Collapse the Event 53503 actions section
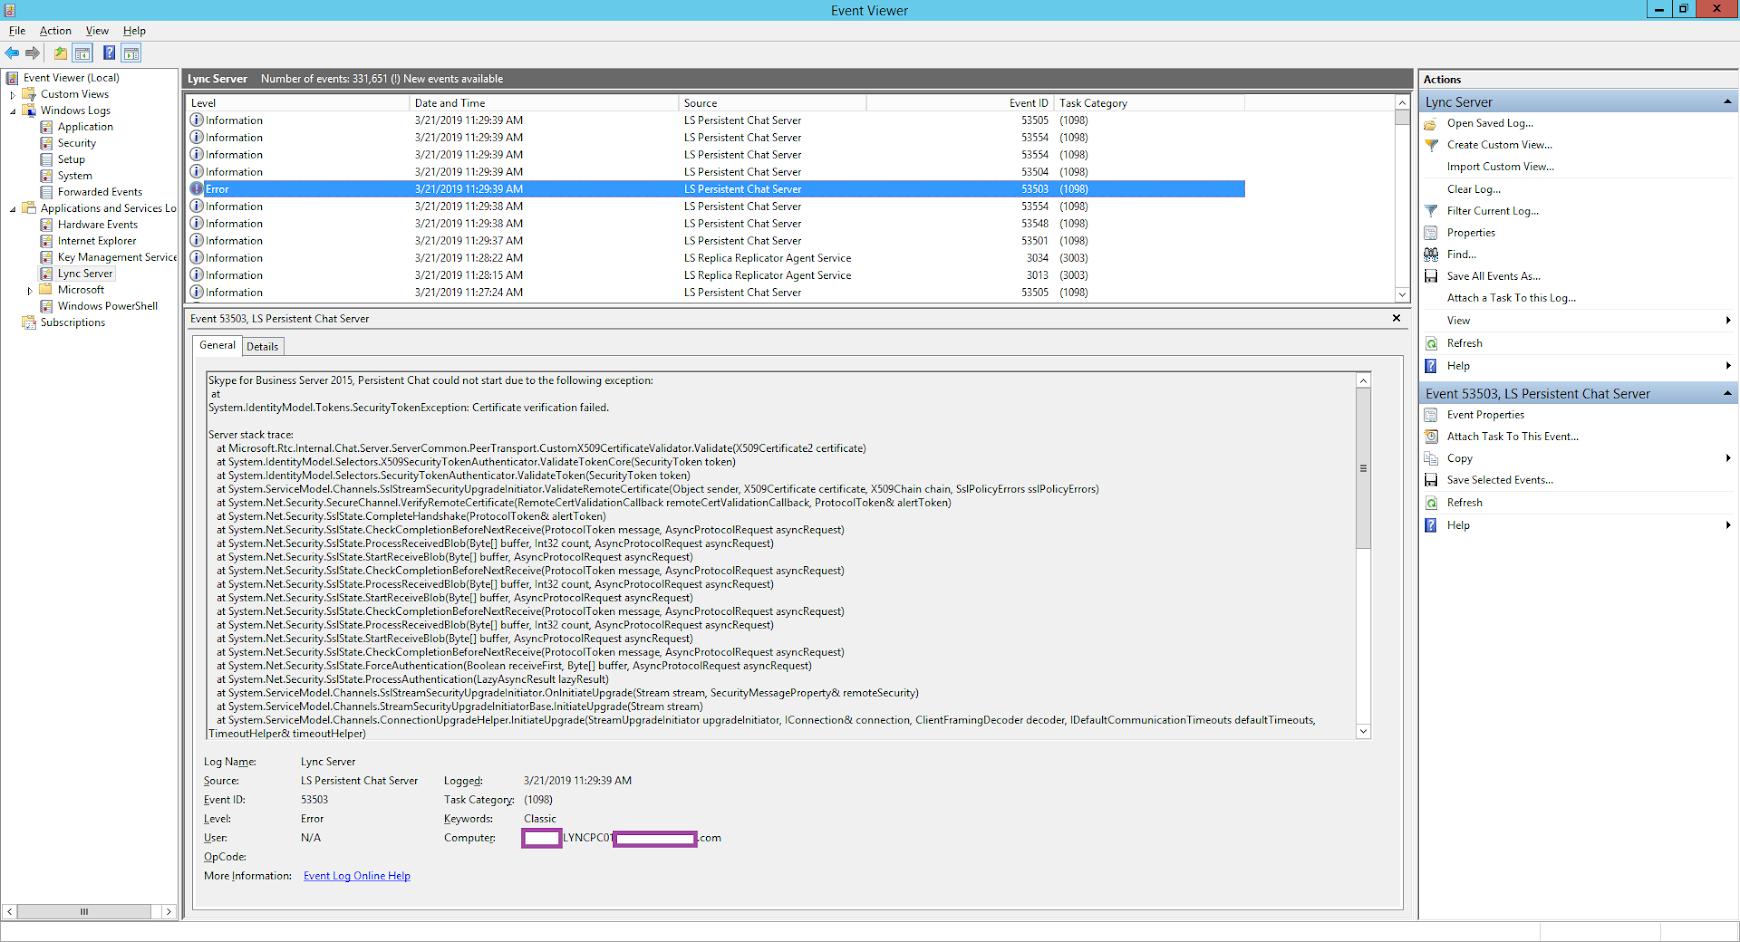 pyautogui.click(x=1727, y=394)
